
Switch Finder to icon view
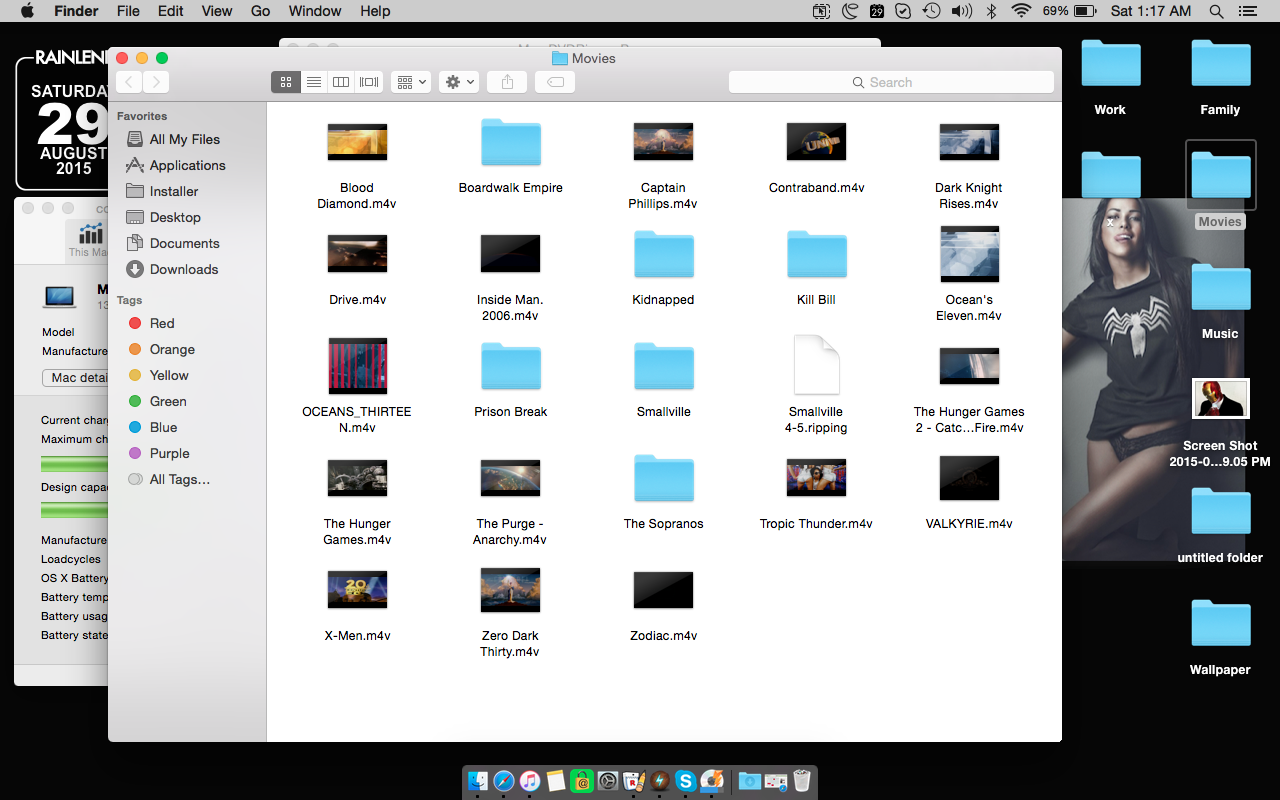[285, 82]
